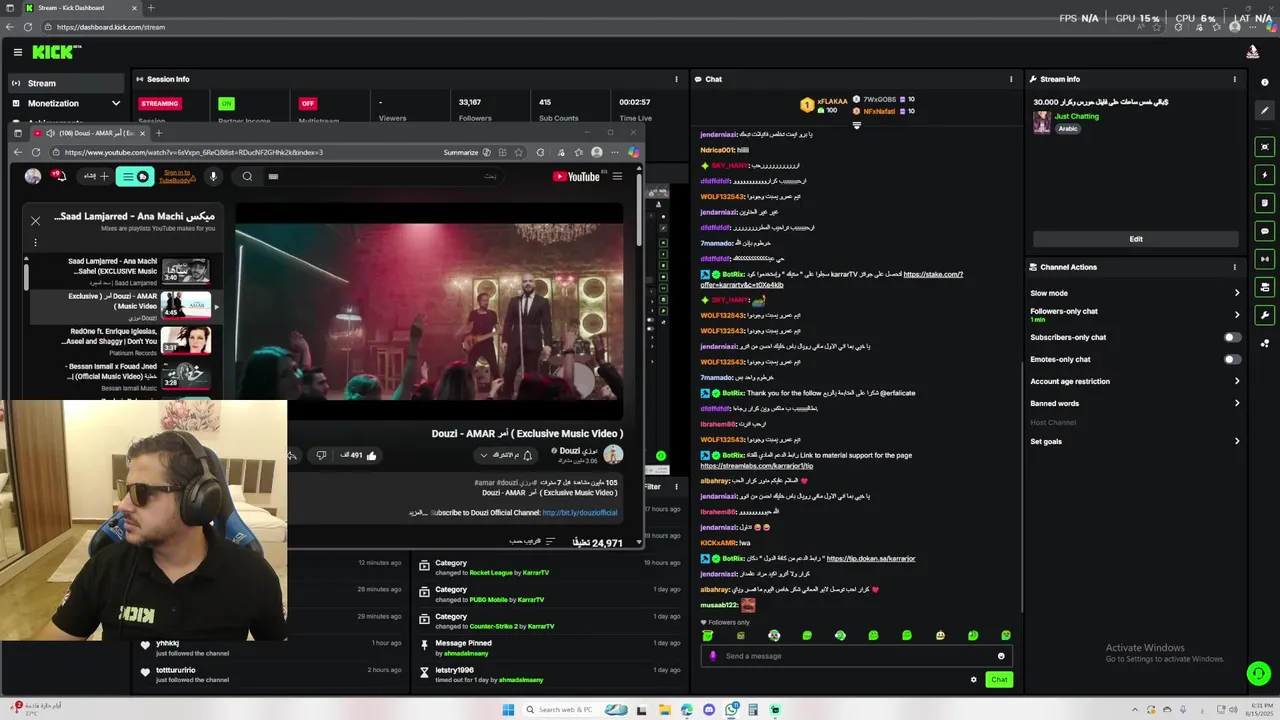Open emoji picker in message box
This screenshot has height=720, width=1280.
(1001, 656)
